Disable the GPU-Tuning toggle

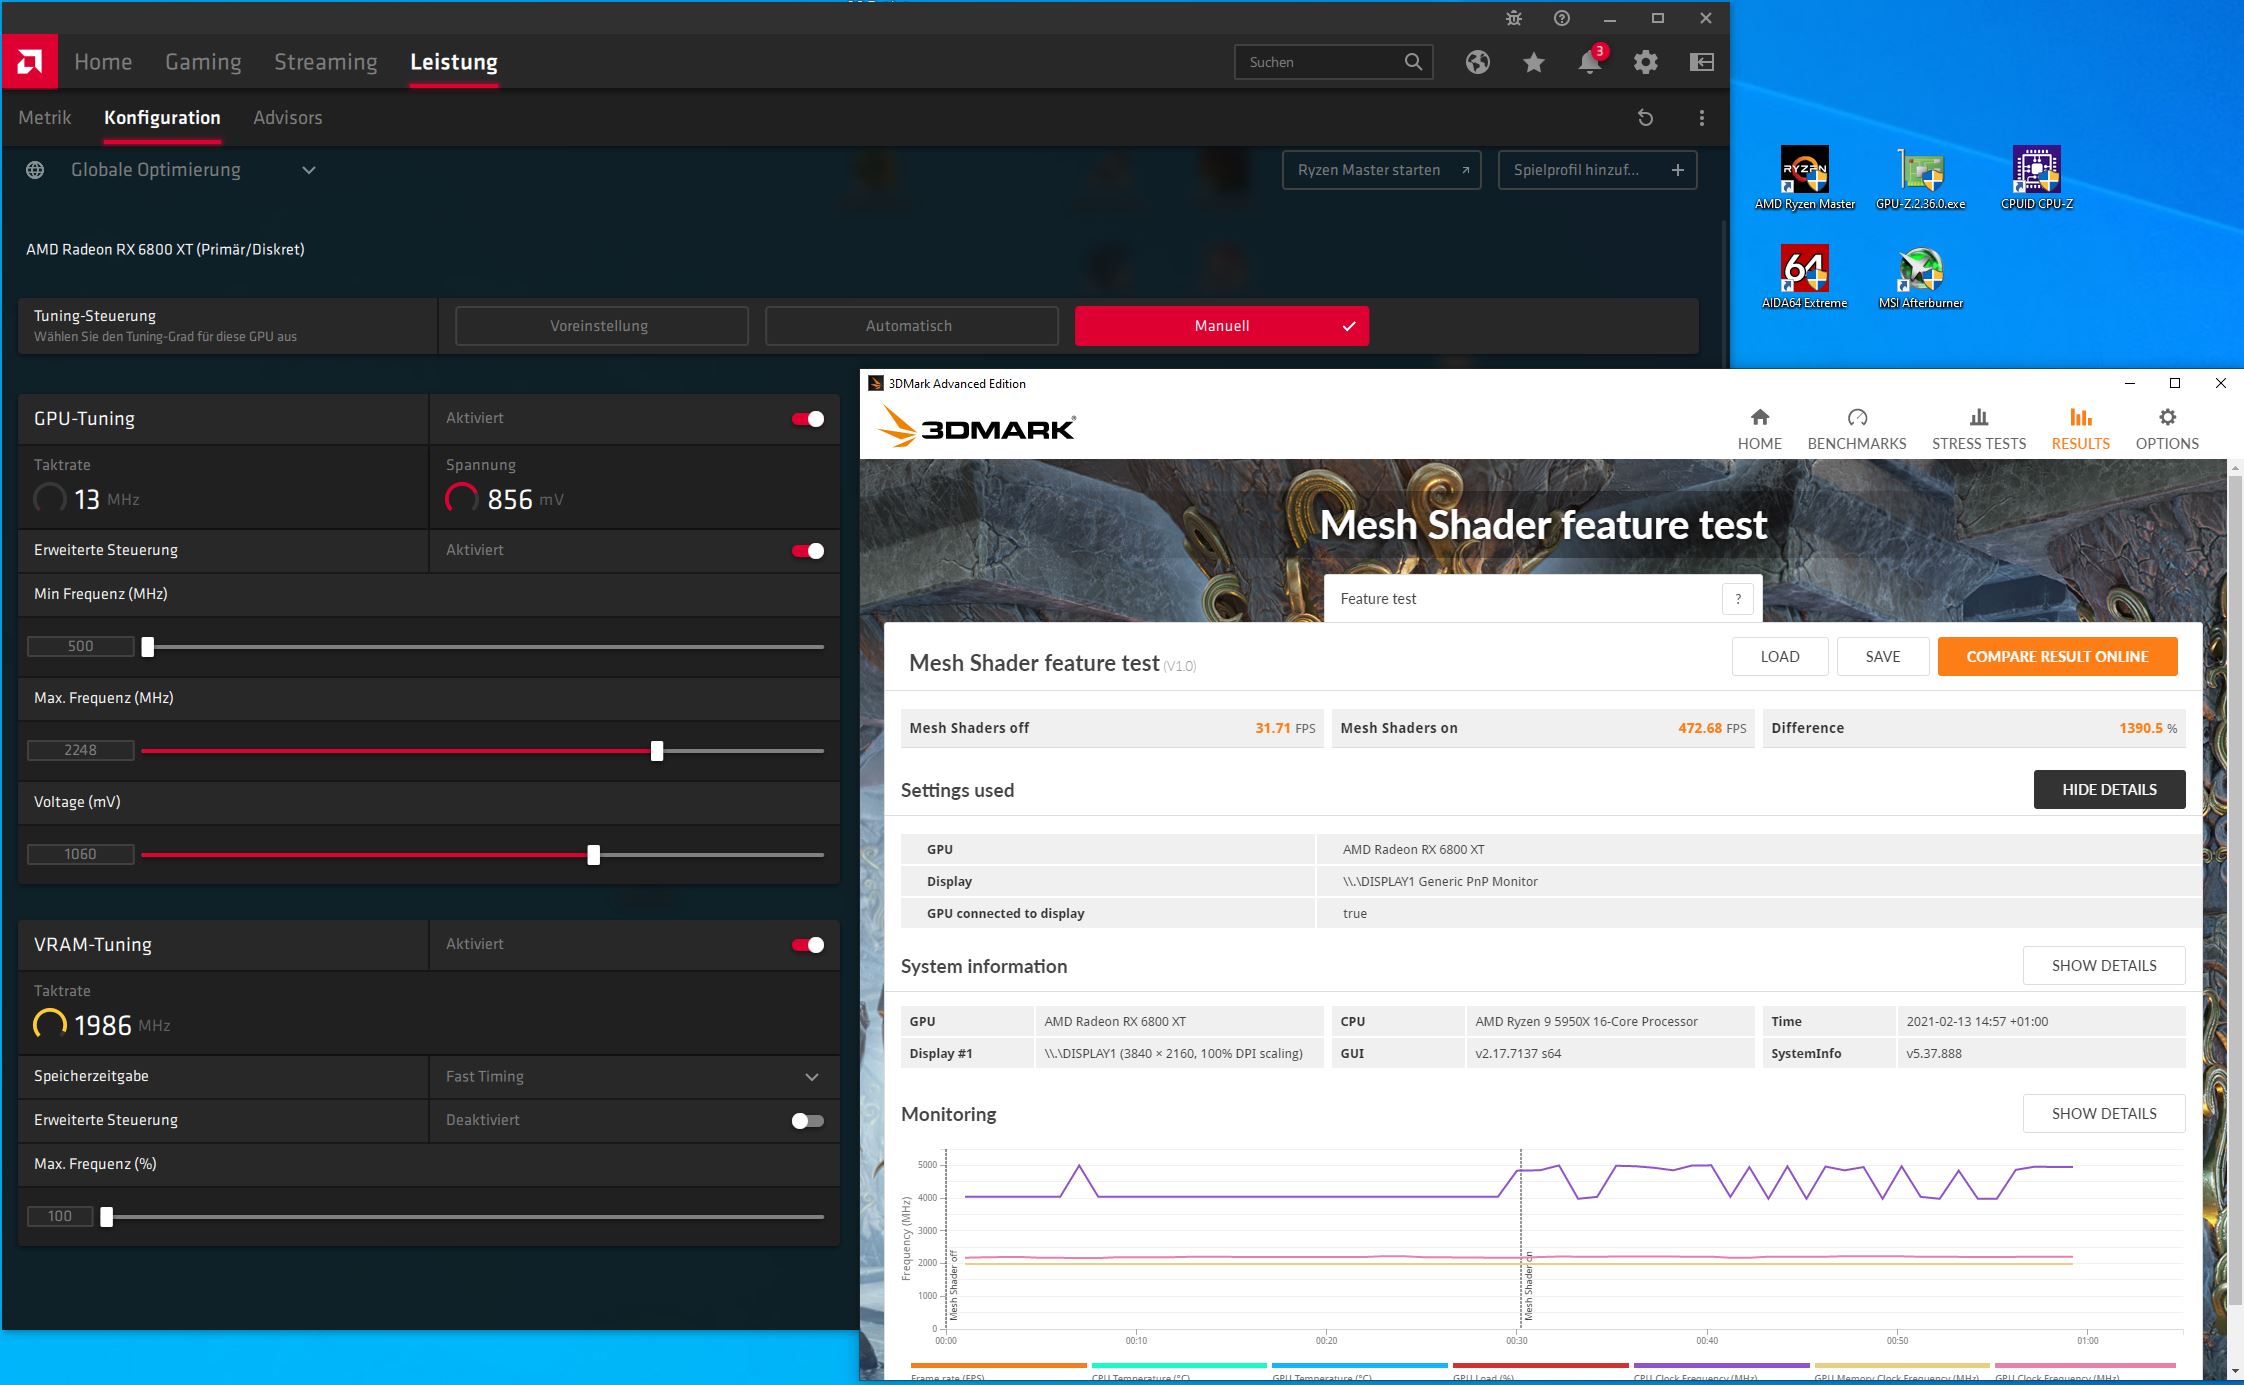[x=808, y=419]
